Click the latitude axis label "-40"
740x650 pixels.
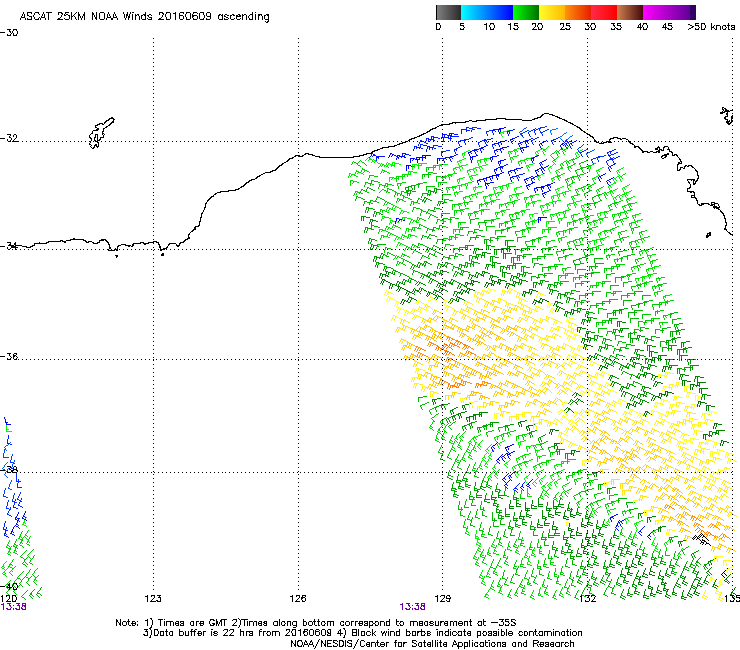point(9,586)
